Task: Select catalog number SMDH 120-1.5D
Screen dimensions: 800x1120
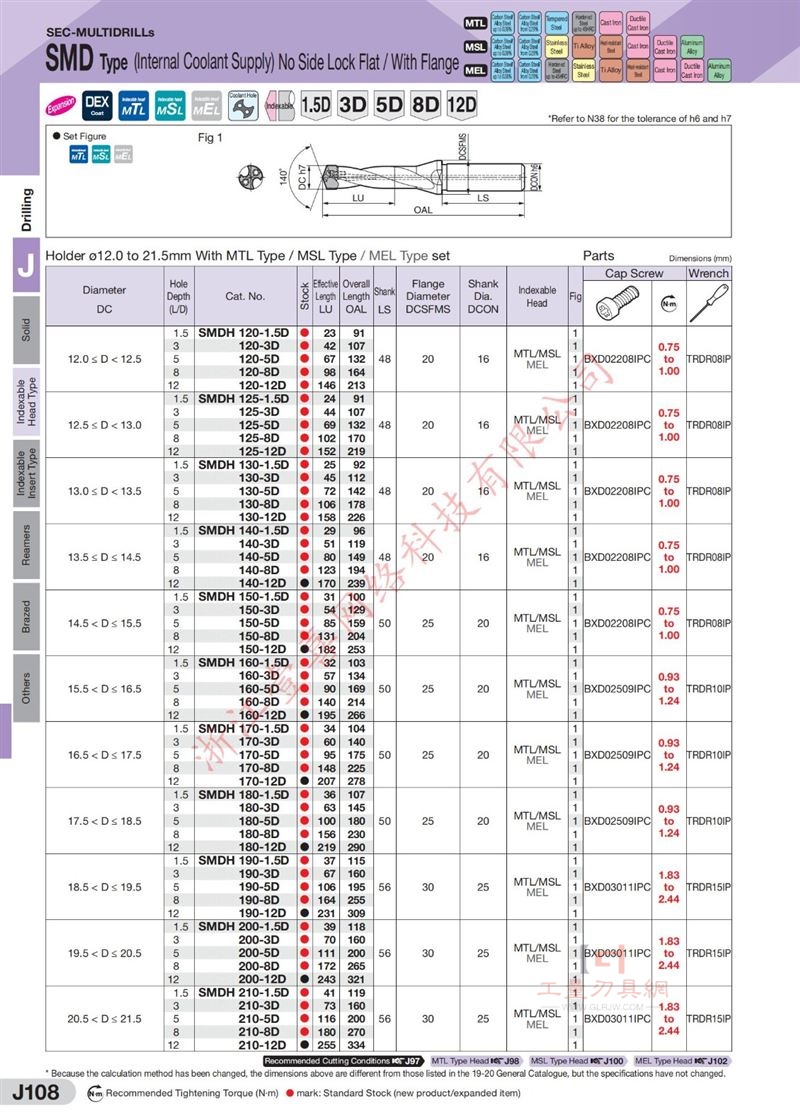Action: pos(244,333)
